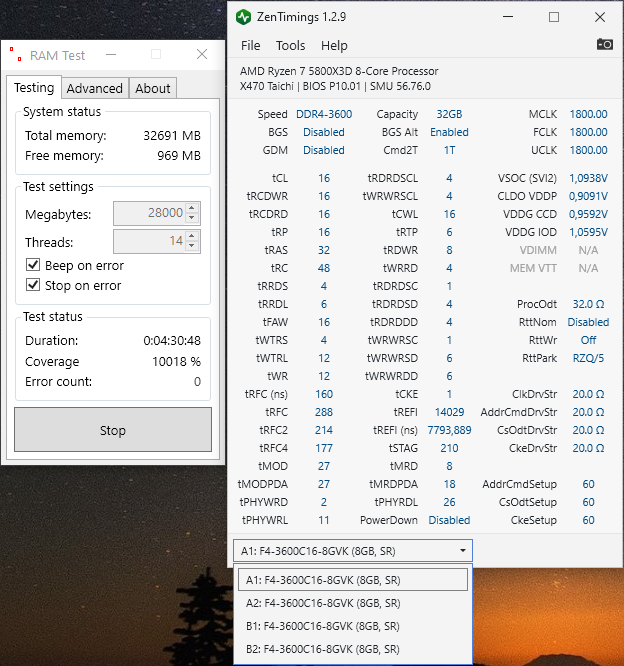Click the CLDO VDDP voltage 0,9091V
624x666 pixels.
pos(588,196)
